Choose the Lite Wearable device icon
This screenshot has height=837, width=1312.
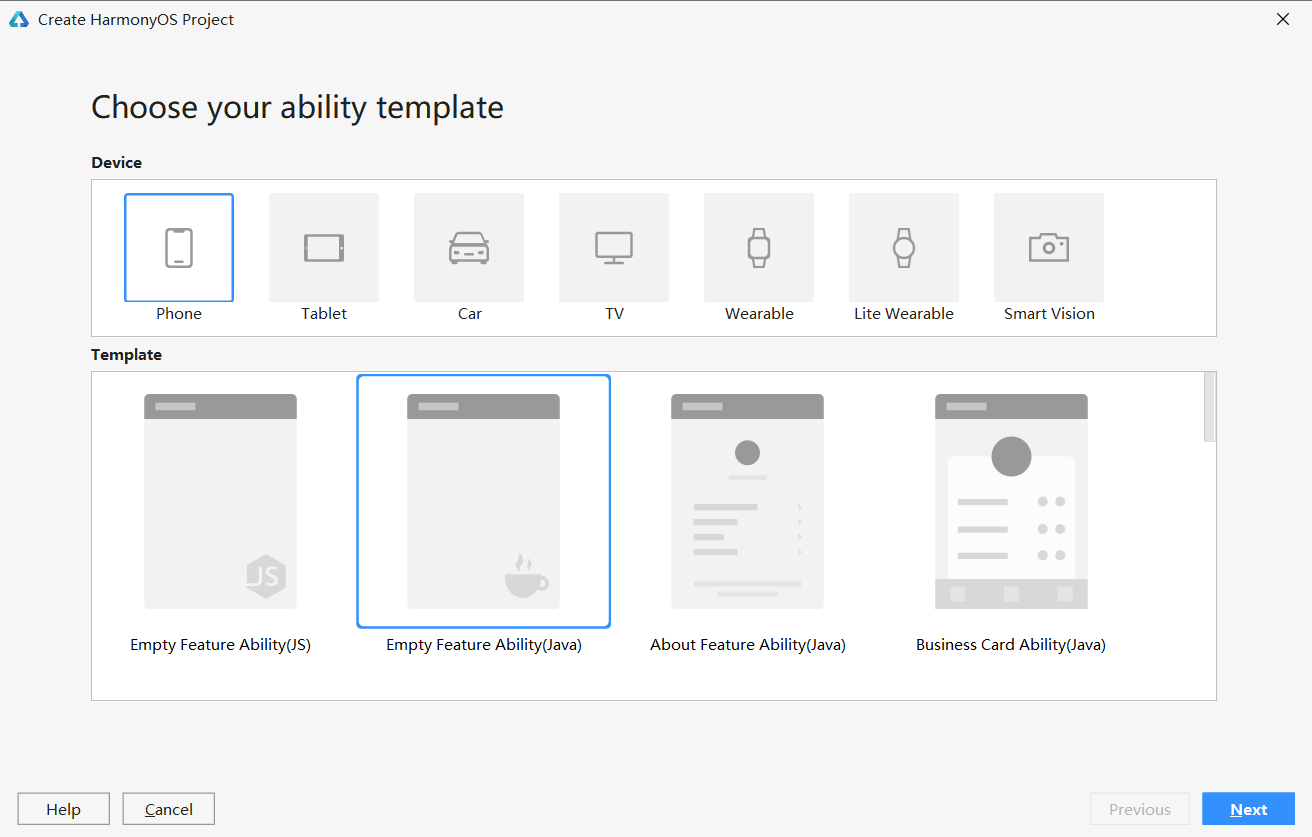pos(904,248)
